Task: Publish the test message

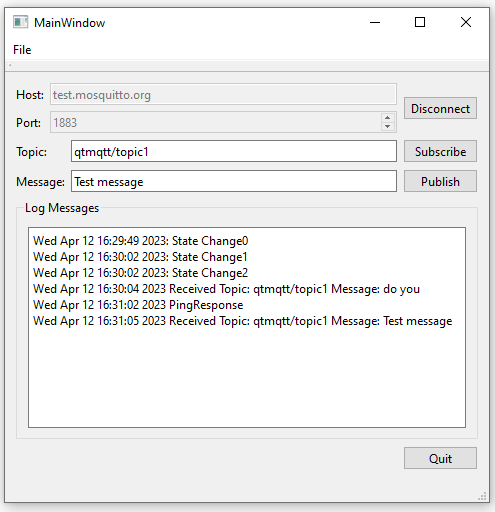Action: tap(440, 181)
